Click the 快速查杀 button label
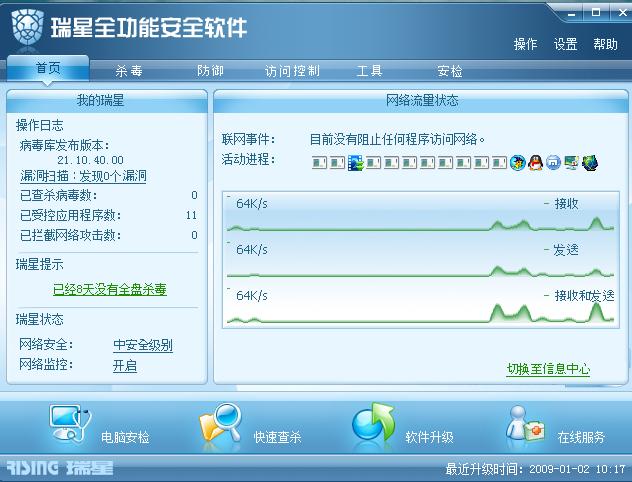Viewport: 632px width, 482px height. pos(277,437)
